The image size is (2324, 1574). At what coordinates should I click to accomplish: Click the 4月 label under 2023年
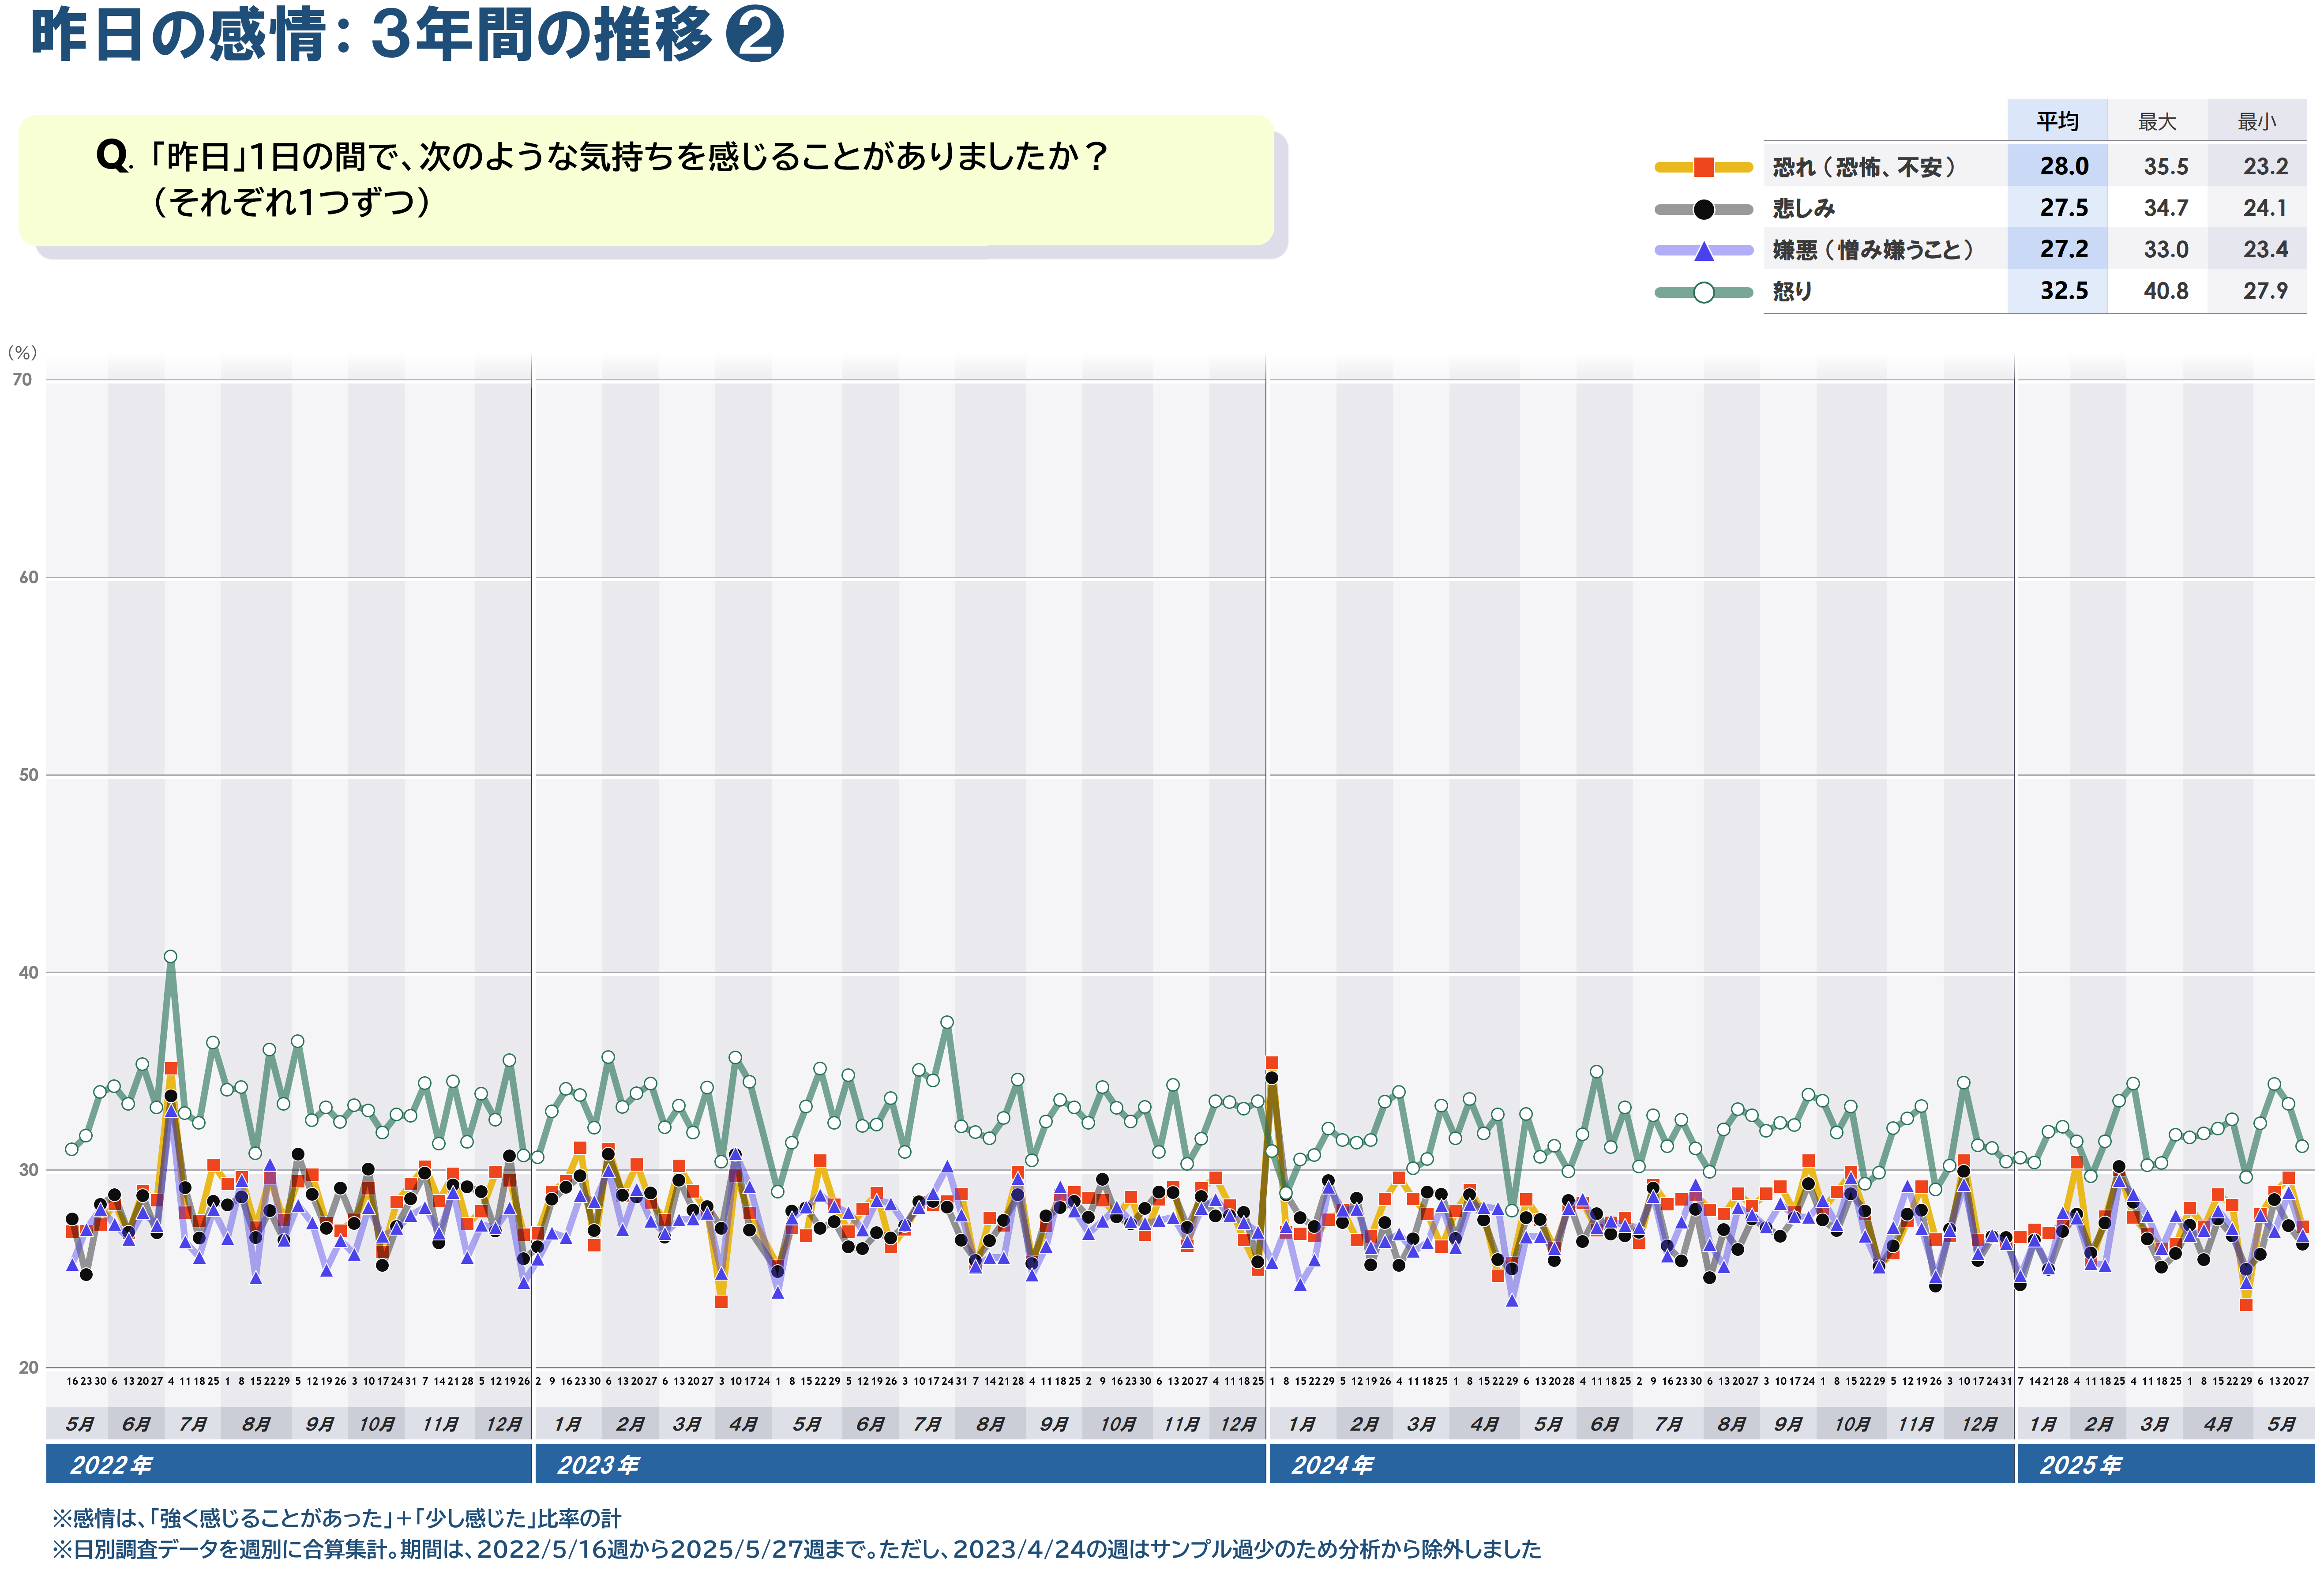[743, 1424]
